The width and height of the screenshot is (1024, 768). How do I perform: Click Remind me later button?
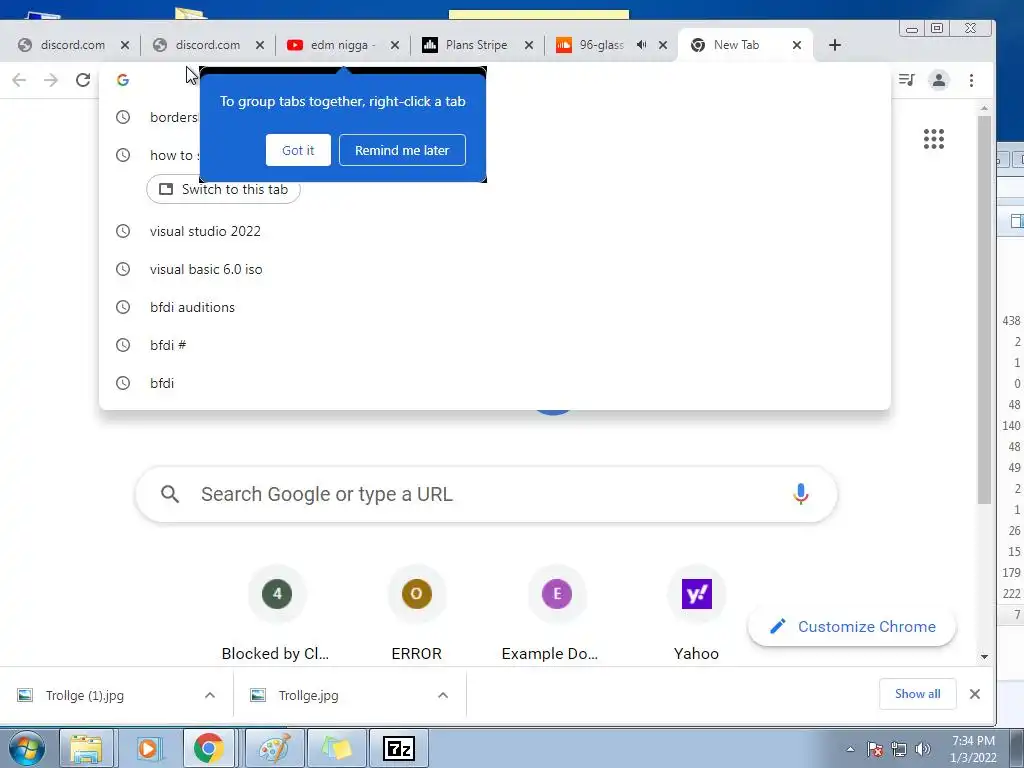[x=402, y=150]
